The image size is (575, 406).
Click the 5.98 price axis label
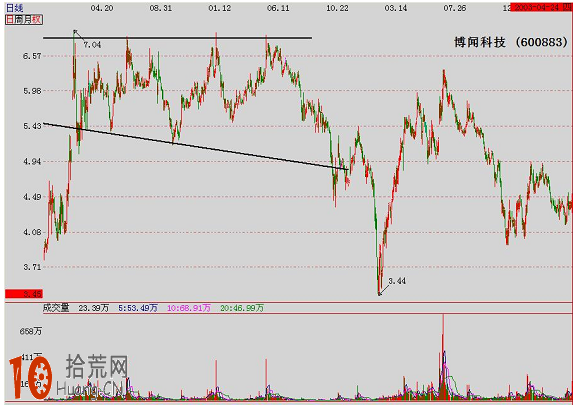click(x=32, y=91)
